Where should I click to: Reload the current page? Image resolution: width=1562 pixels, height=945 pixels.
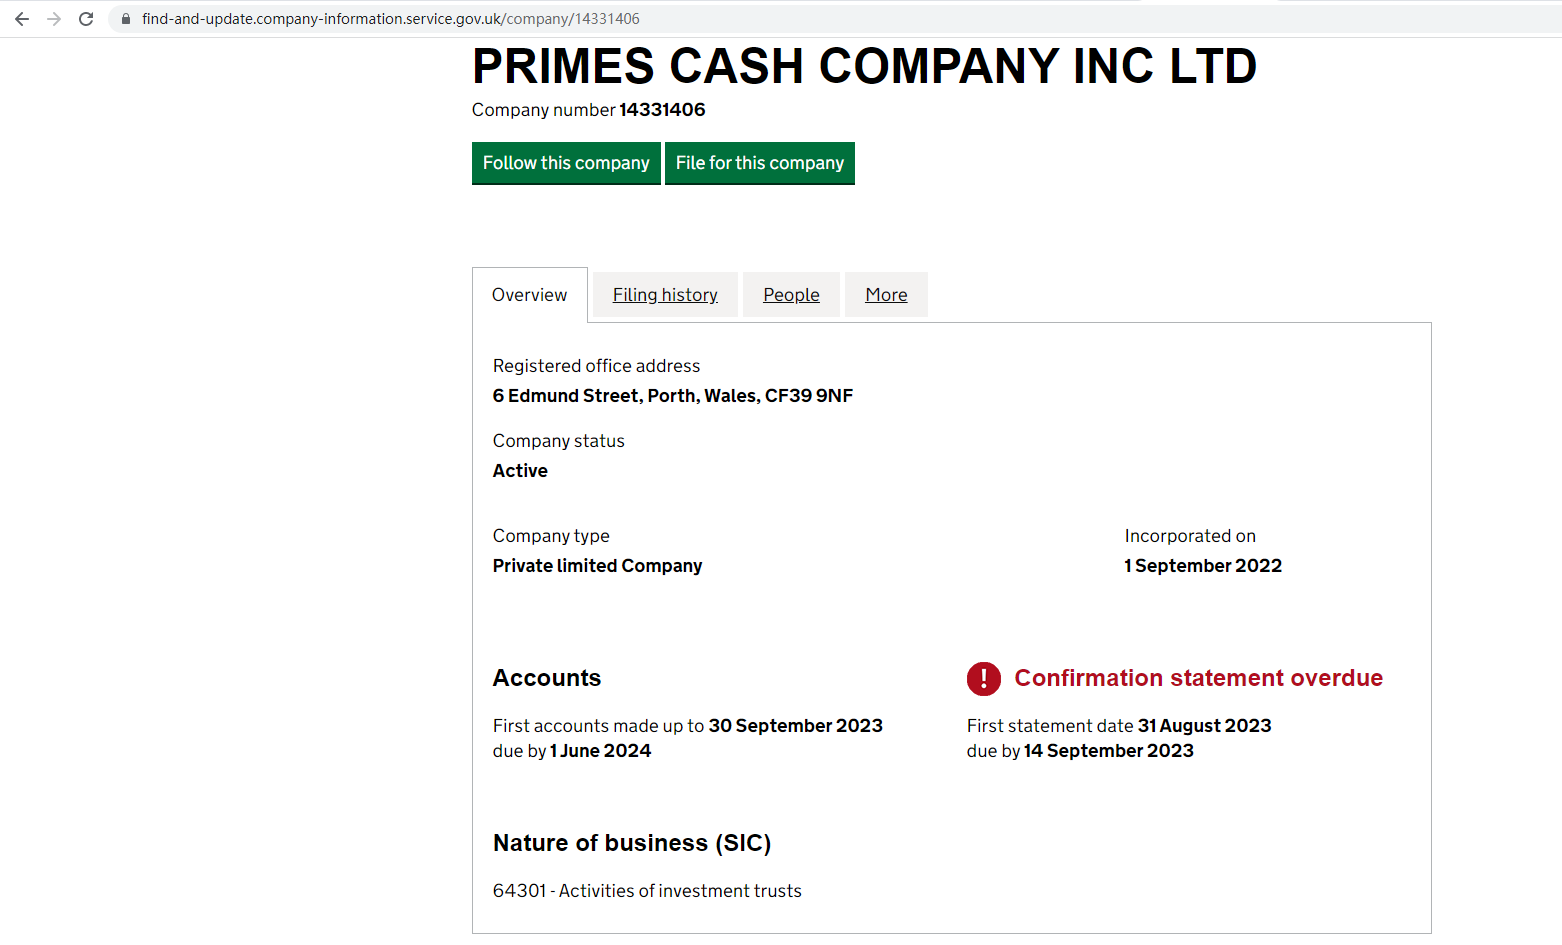click(86, 19)
